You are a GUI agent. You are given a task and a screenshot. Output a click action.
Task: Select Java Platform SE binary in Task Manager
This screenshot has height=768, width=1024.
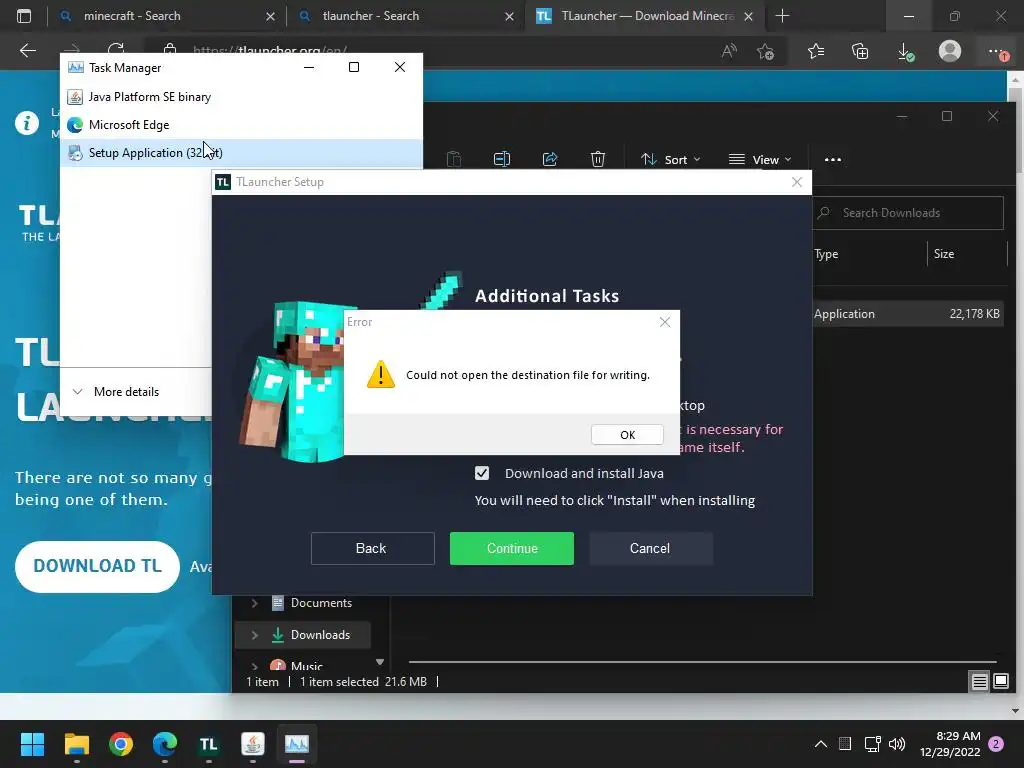(x=242, y=97)
